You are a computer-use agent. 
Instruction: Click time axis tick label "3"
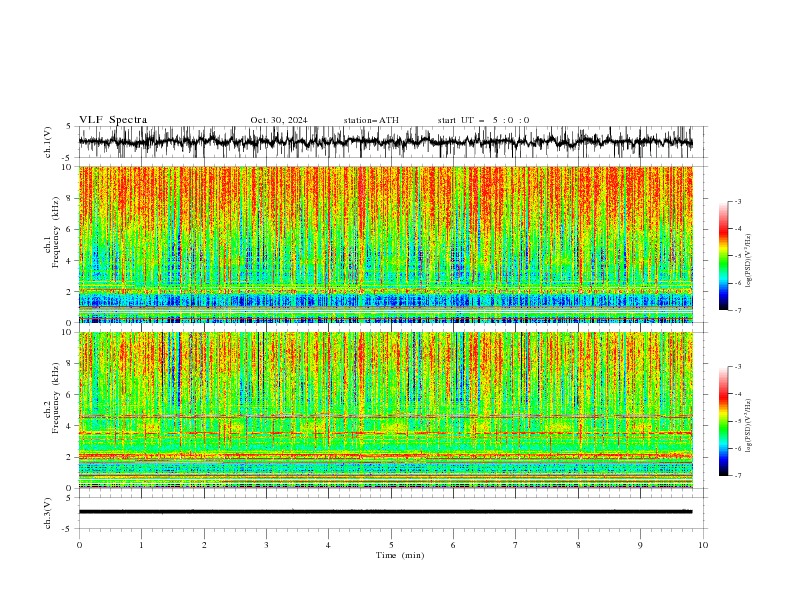[x=266, y=545]
